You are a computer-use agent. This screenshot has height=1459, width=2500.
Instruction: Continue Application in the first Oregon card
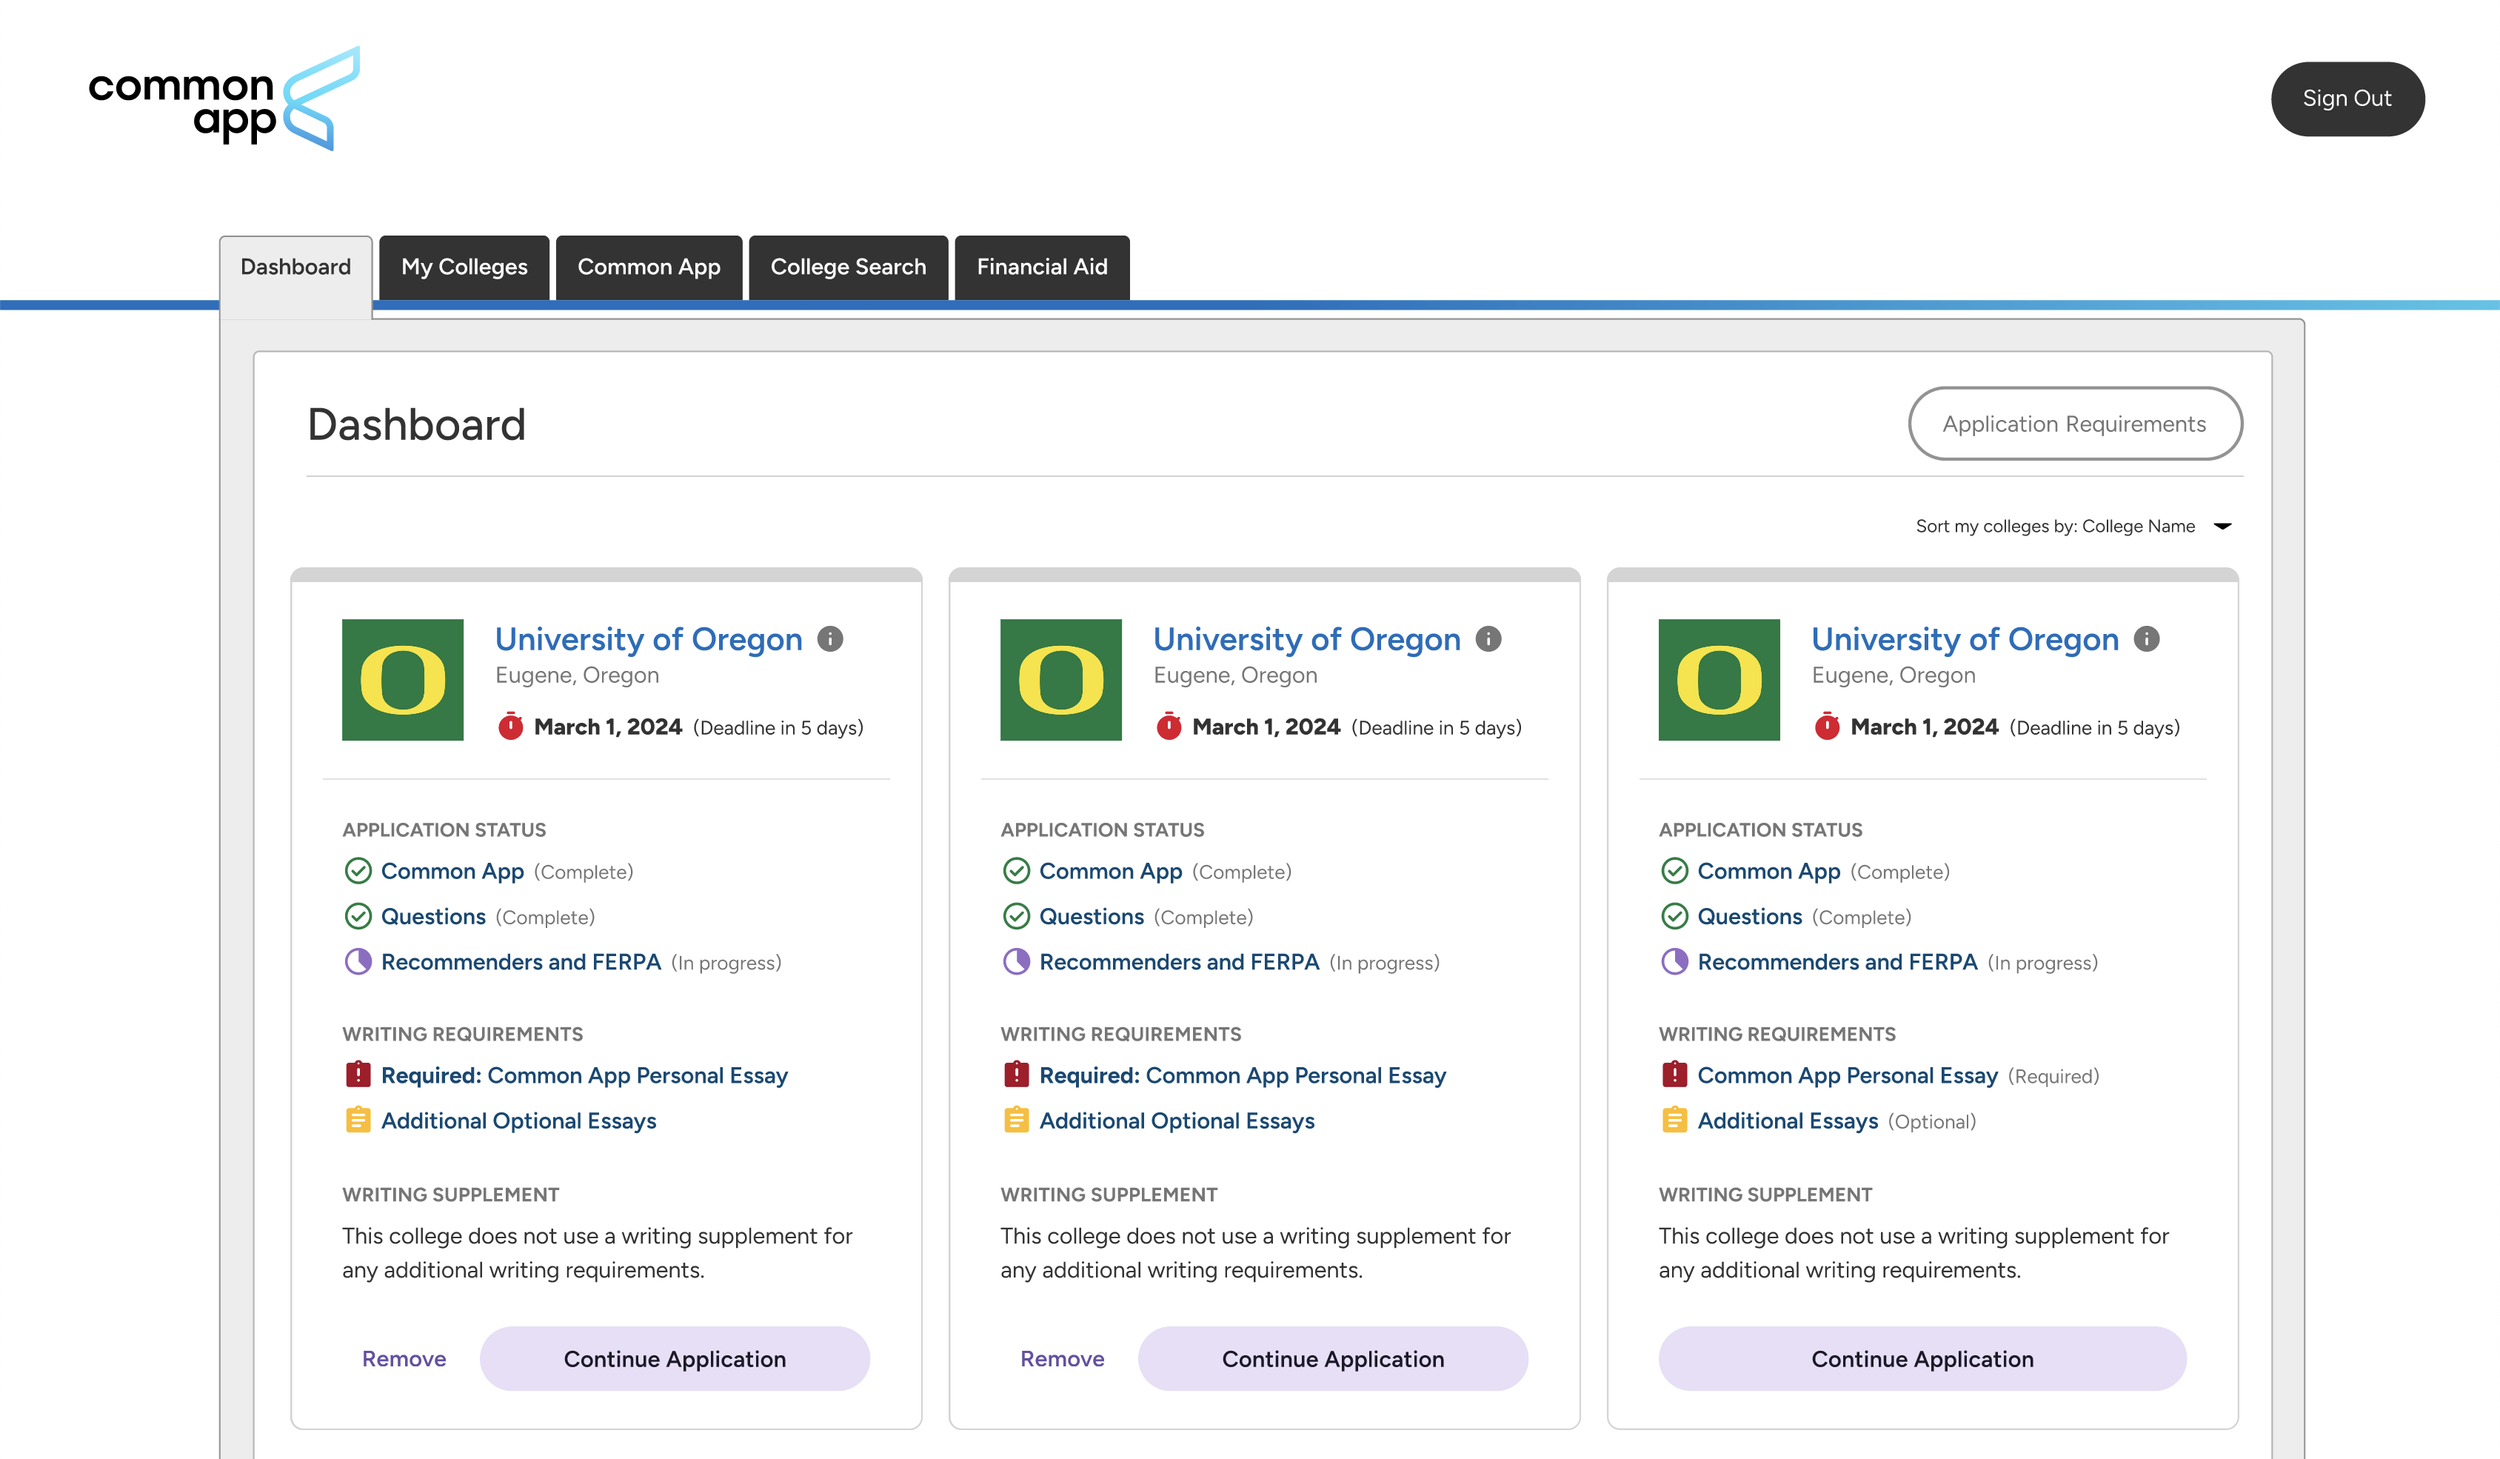click(675, 1358)
